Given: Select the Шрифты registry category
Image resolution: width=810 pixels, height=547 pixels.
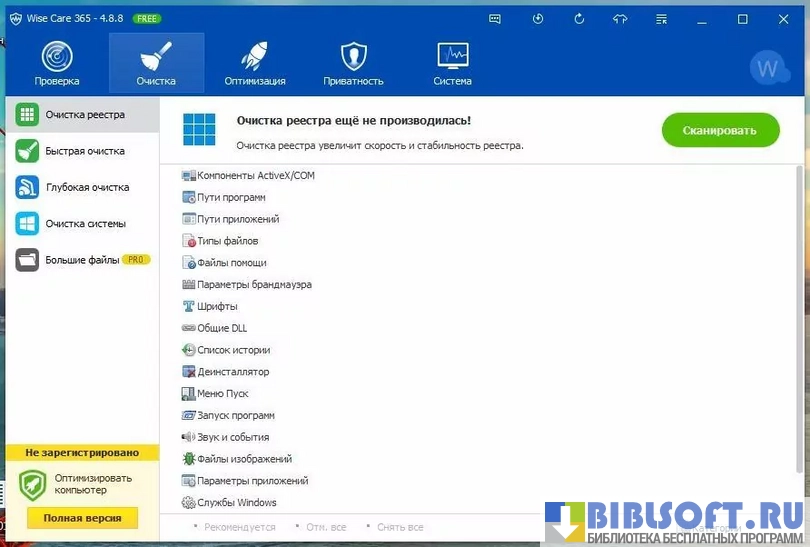Looking at the screenshot, I should pos(217,306).
